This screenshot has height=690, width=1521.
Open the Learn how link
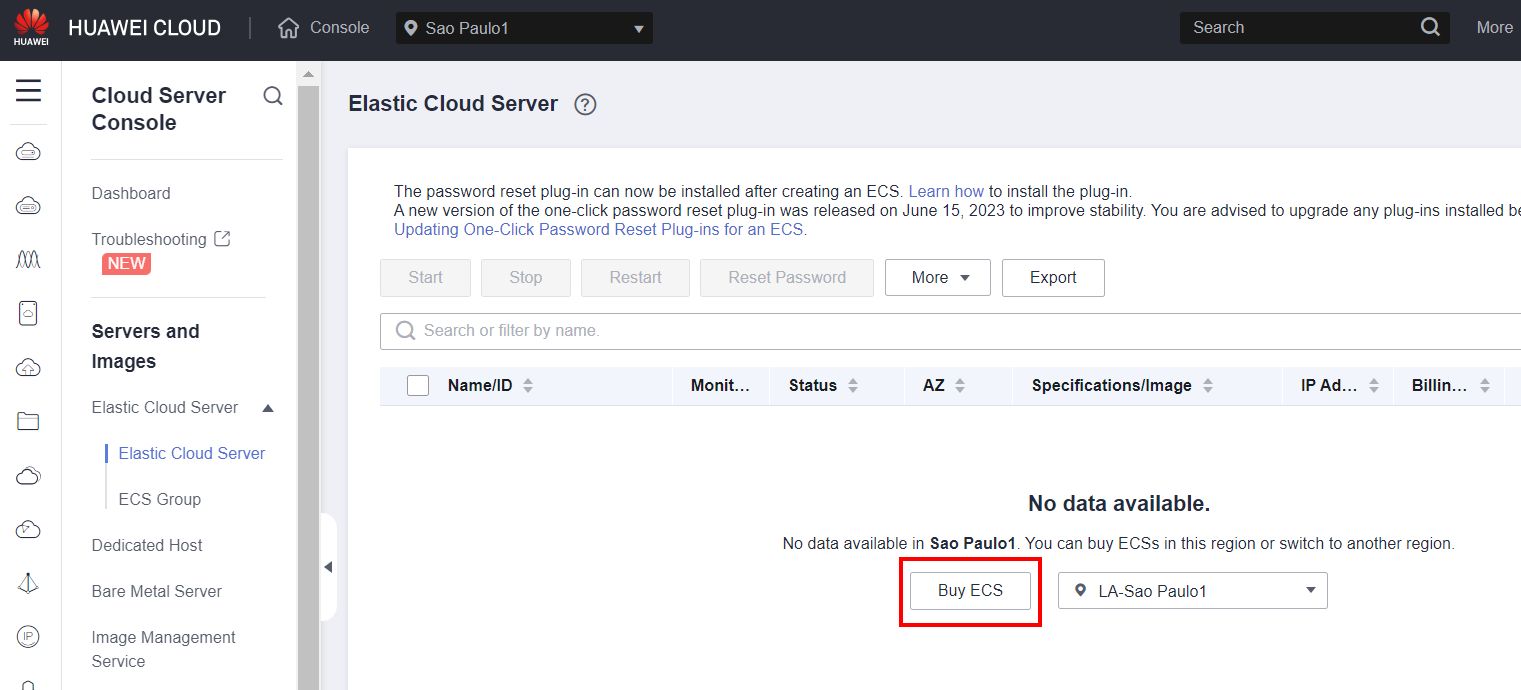click(x=948, y=191)
